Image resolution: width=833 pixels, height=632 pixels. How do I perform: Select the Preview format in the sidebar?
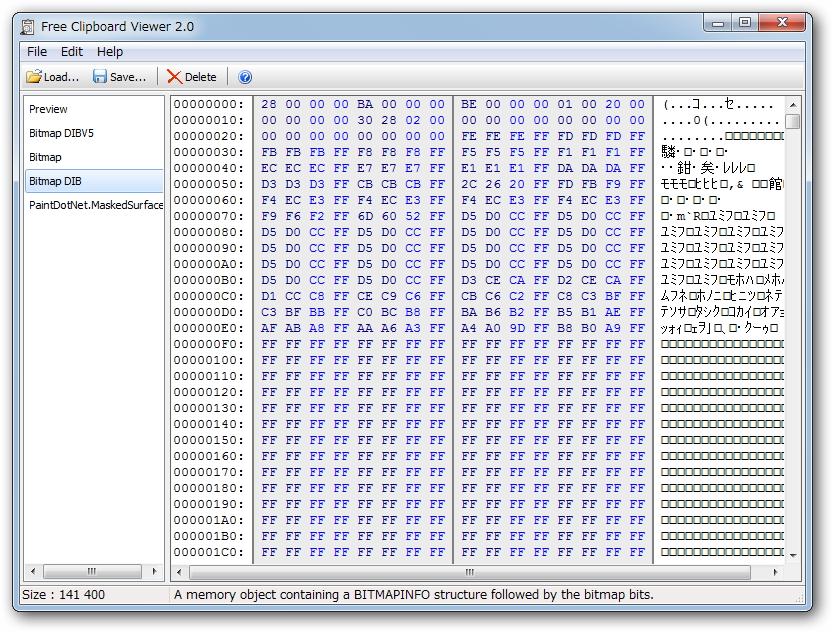click(x=48, y=109)
